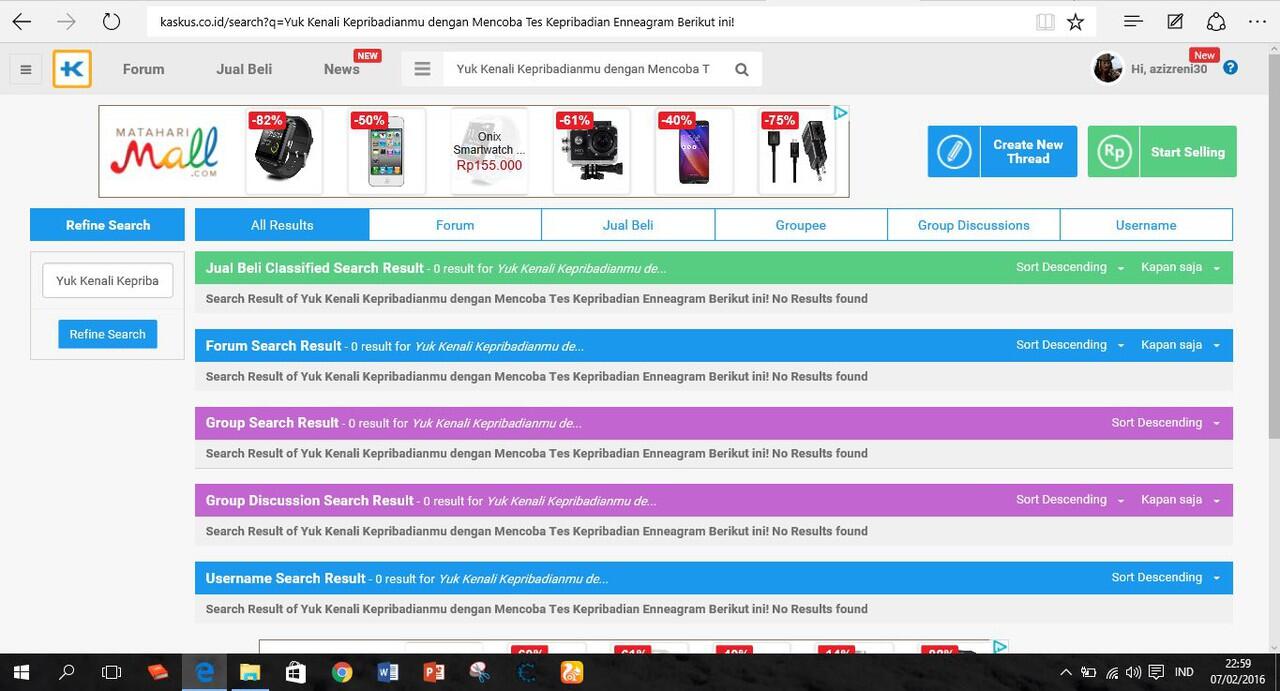
Task: Open the Windows Start menu
Action: (20, 672)
